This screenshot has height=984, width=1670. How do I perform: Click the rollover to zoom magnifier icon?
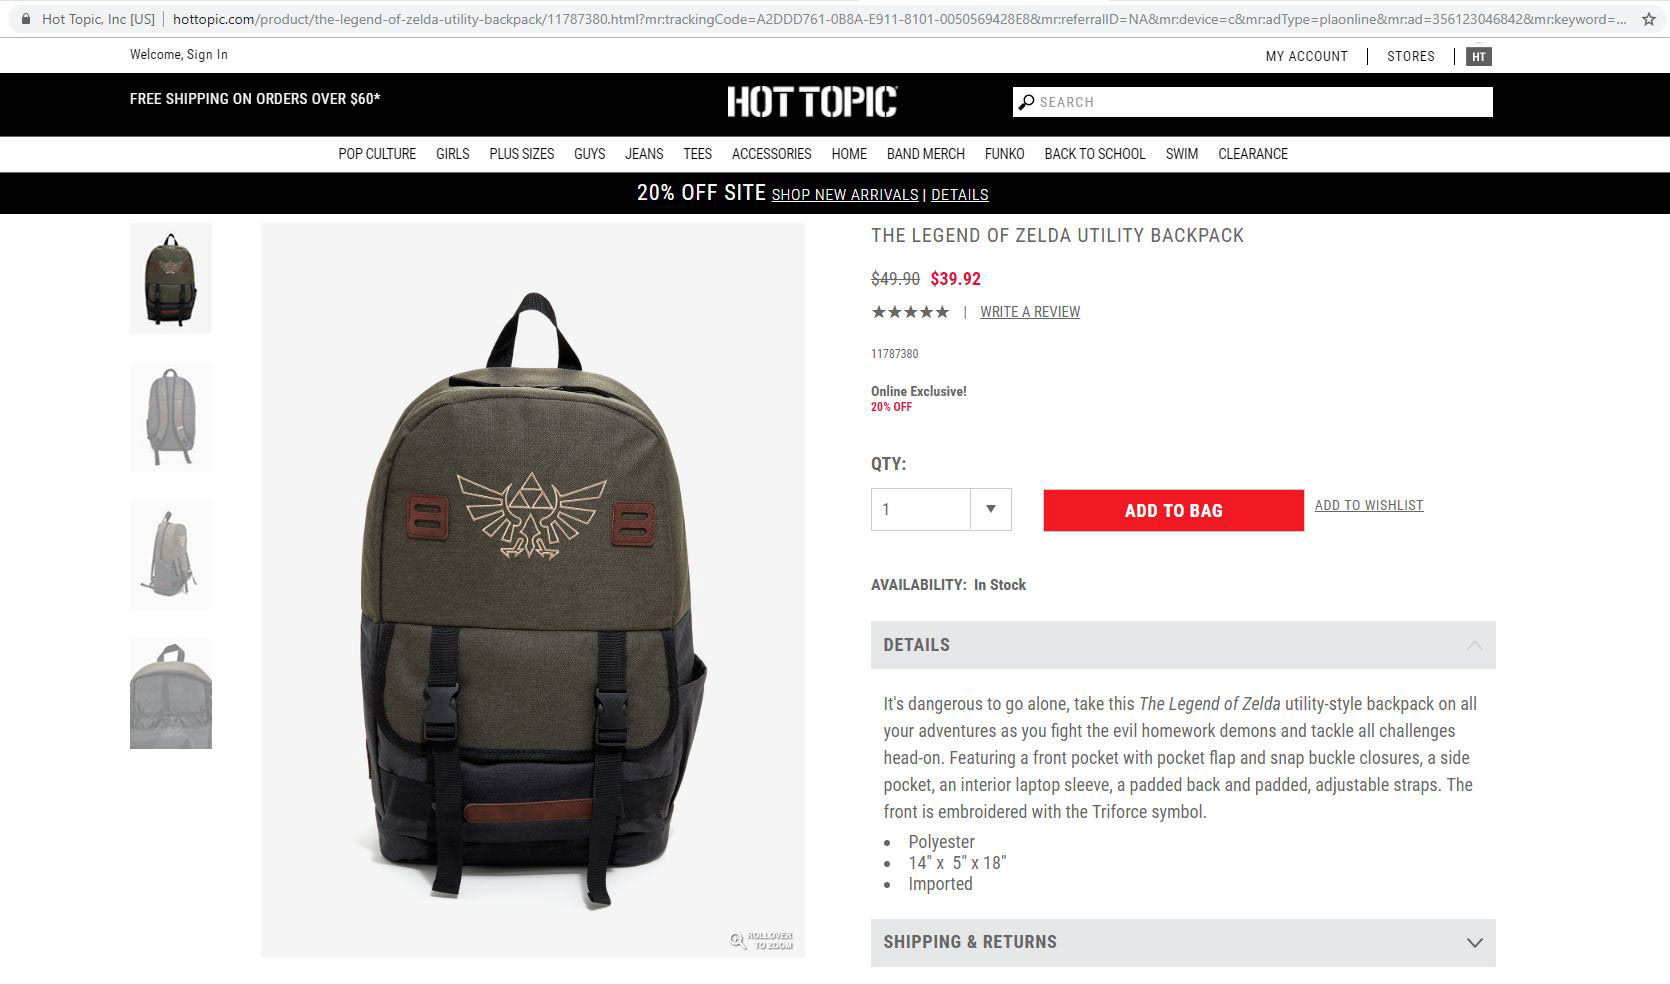738,941
